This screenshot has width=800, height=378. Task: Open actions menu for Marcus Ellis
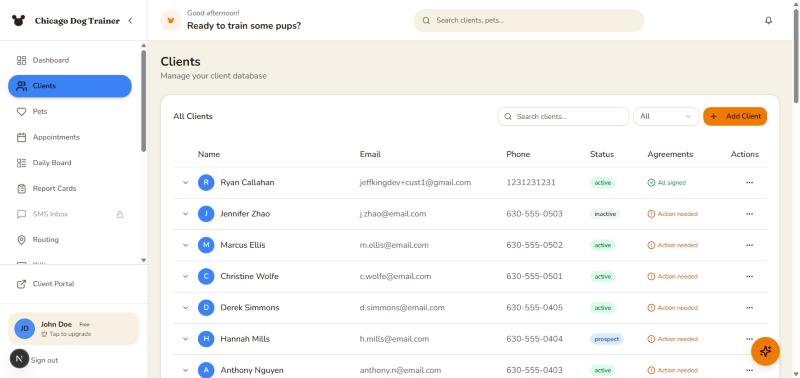point(749,245)
